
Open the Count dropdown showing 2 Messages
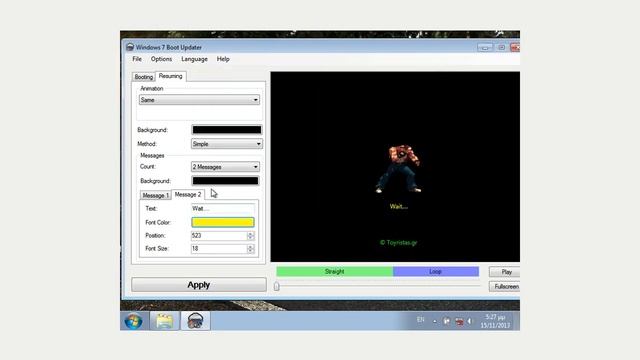tap(225, 167)
